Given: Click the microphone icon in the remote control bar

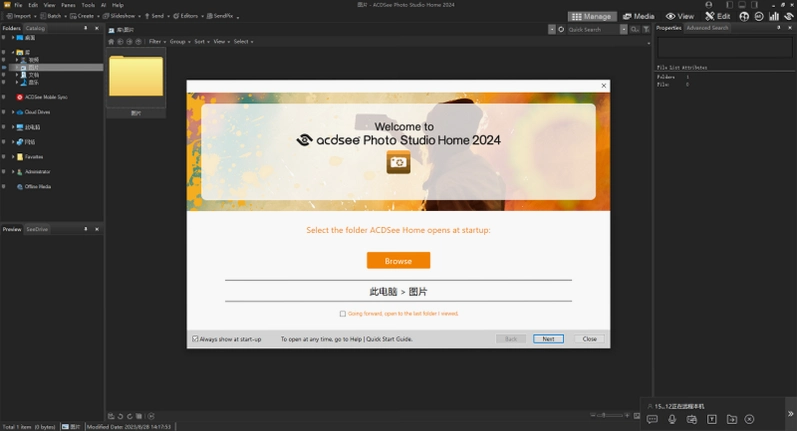Looking at the screenshot, I should tap(672, 419).
